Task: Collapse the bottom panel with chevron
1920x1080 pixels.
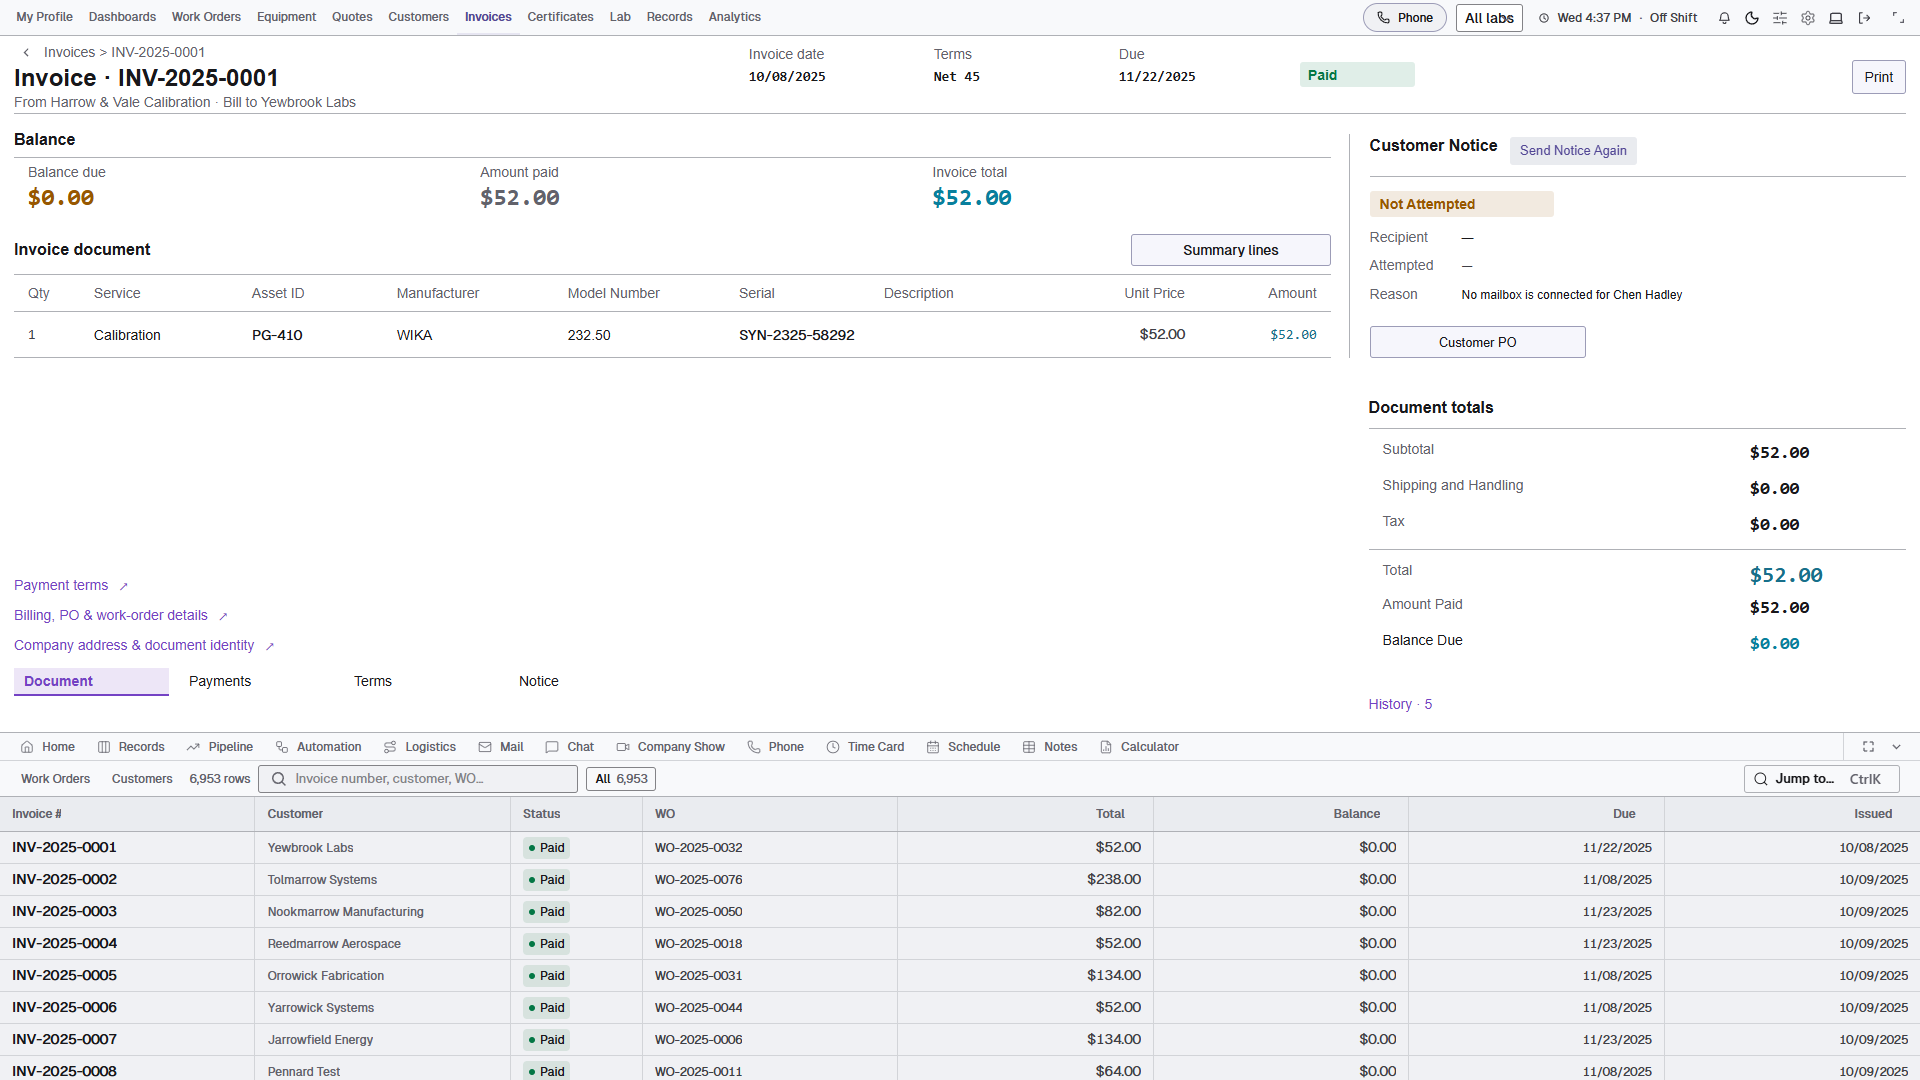Action: (x=1896, y=747)
